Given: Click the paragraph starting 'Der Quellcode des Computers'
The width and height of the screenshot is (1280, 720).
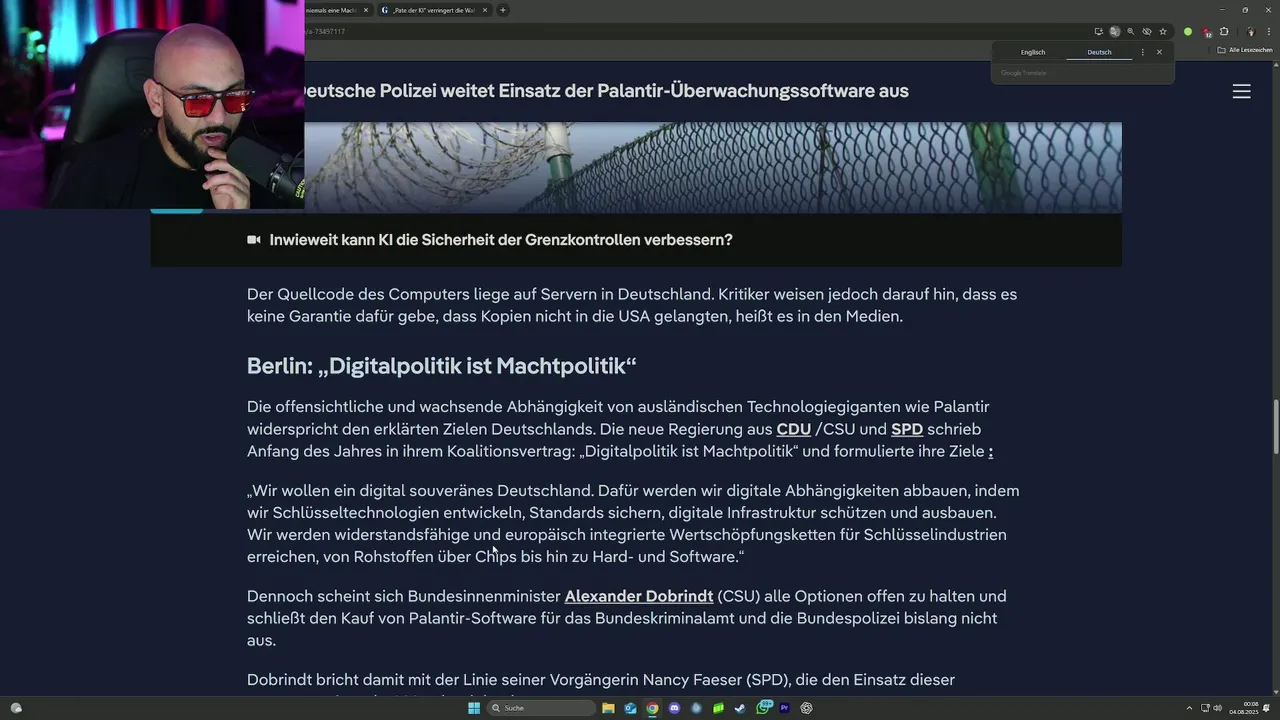Looking at the screenshot, I should coord(632,305).
